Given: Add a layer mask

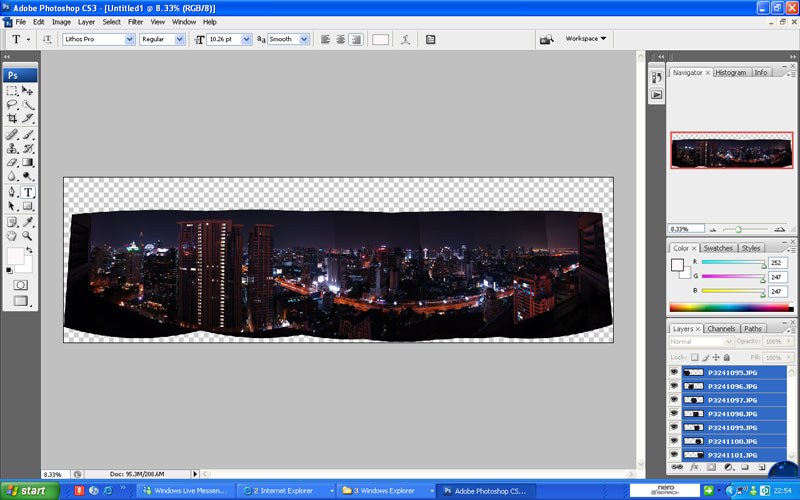Looking at the screenshot, I should pos(711,467).
